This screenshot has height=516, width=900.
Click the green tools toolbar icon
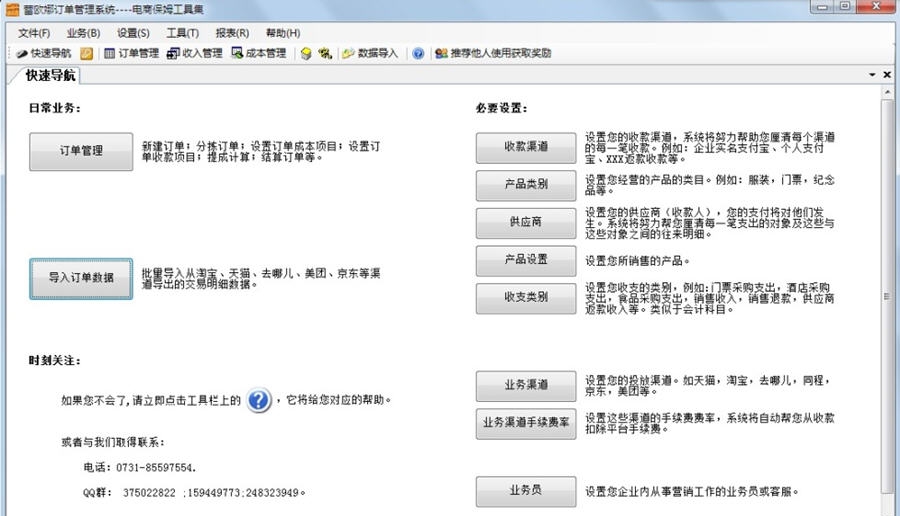(x=325, y=53)
